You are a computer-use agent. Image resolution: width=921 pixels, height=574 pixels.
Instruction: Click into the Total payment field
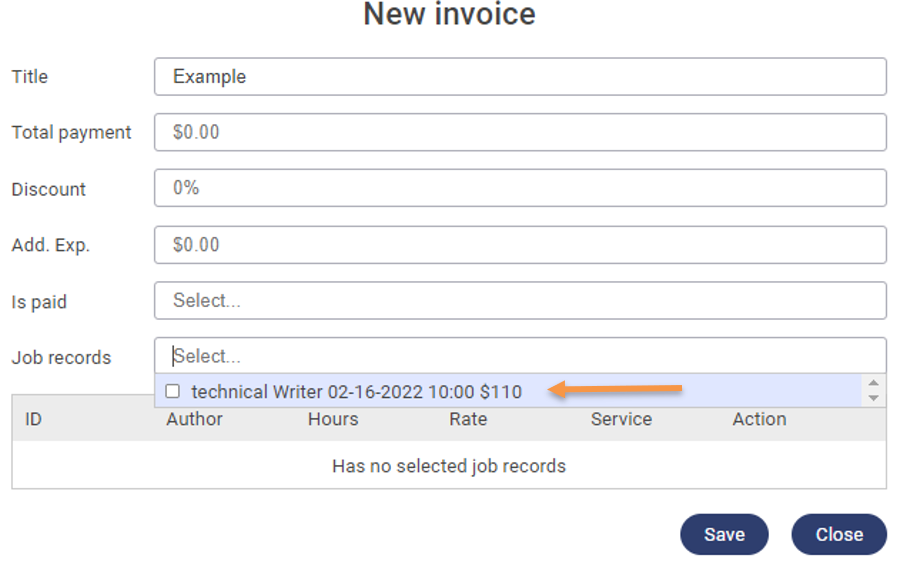click(x=520, y=132)
